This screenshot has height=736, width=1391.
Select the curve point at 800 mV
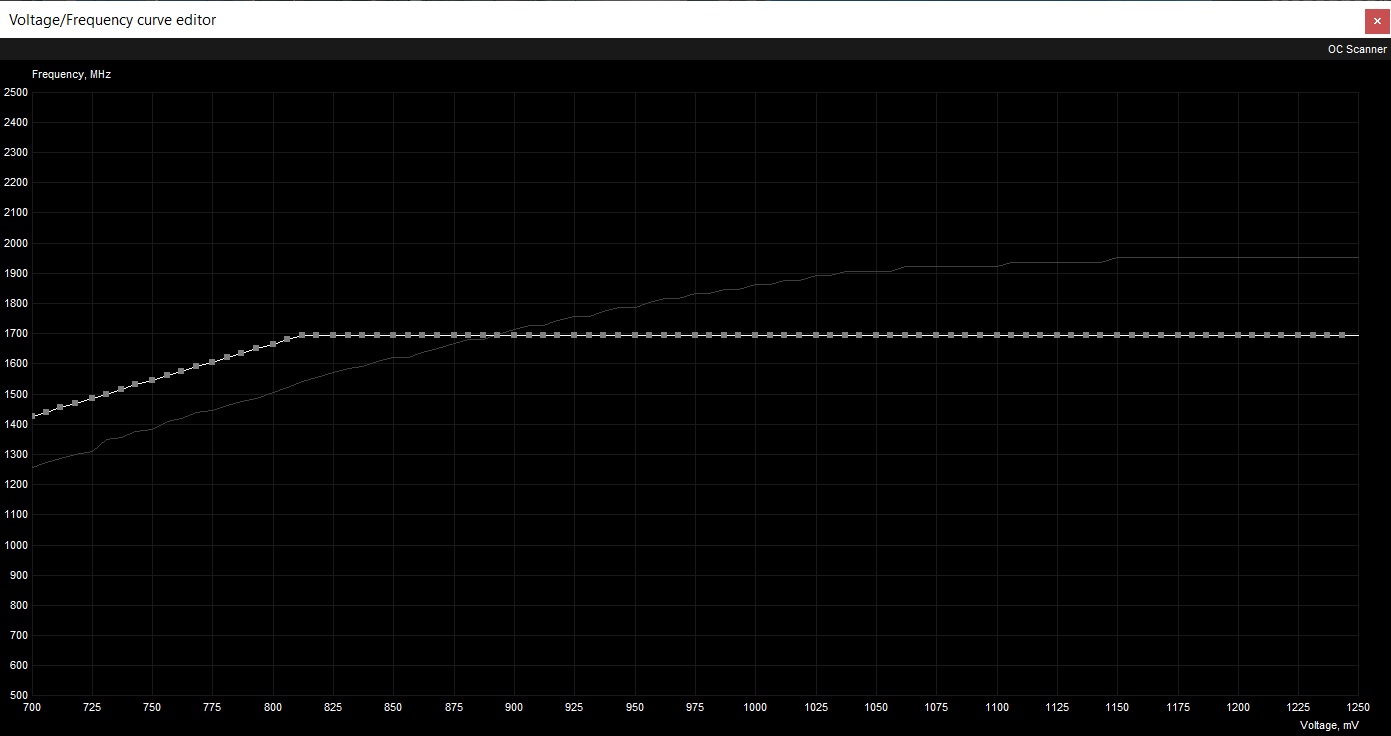coord(273,344)
